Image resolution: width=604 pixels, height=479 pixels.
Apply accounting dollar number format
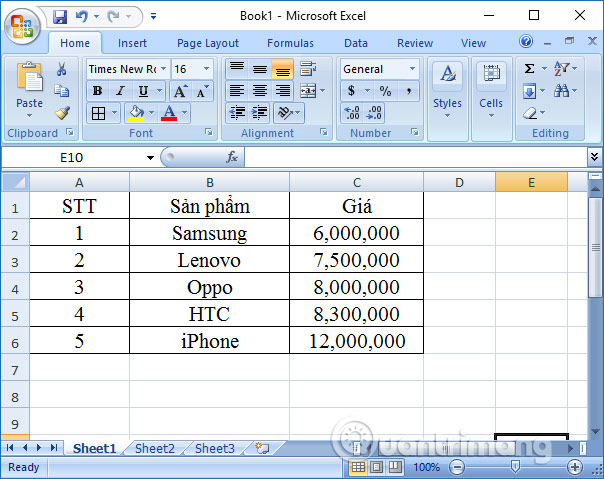click(x=351, y=91)
